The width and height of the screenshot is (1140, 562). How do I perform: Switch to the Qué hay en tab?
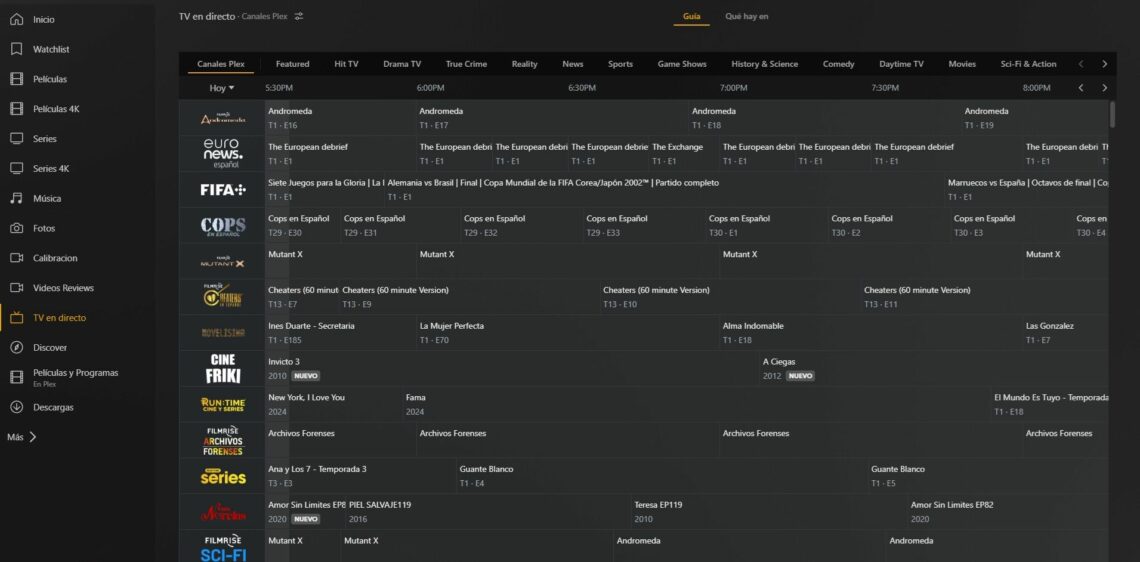pos(746,17)
